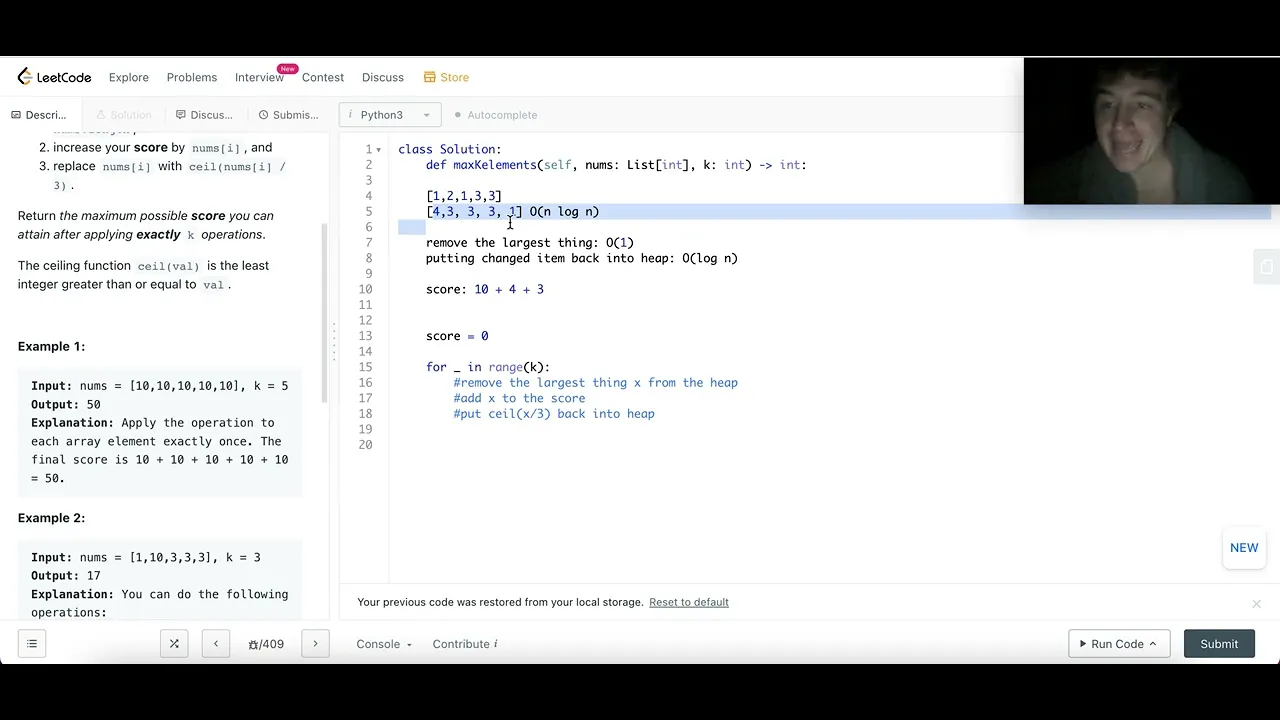Open the problem list icon

pos(32,644)
